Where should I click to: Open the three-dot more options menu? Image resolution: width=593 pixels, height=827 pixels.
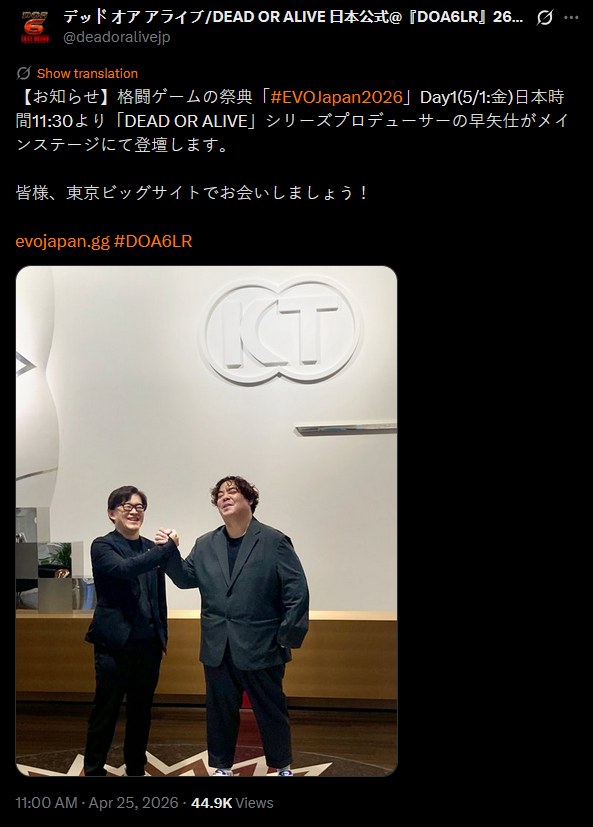tap(571, 17)
